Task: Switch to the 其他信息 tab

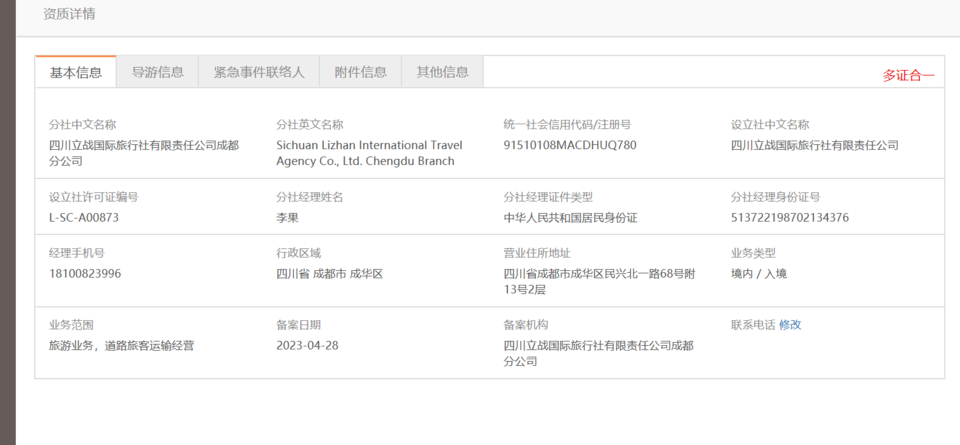Action: [442, 72]
